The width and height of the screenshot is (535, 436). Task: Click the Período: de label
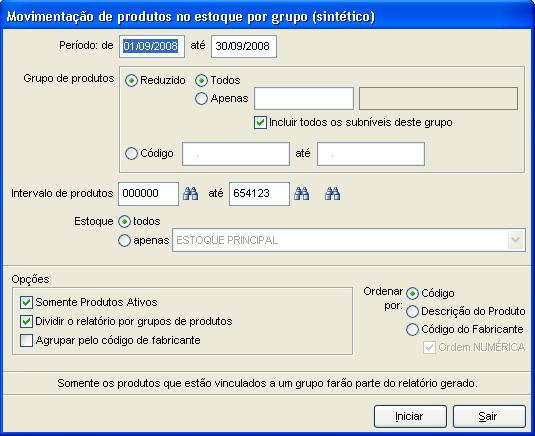[86, 45]
